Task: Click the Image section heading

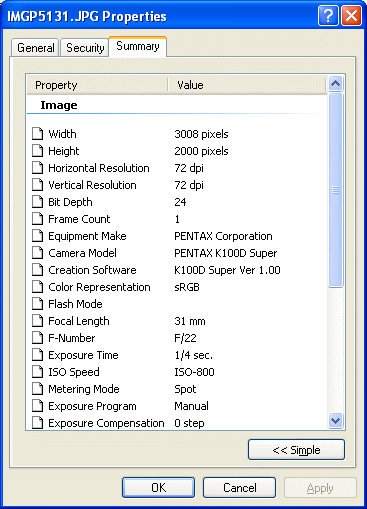Action: pos(59,105)
